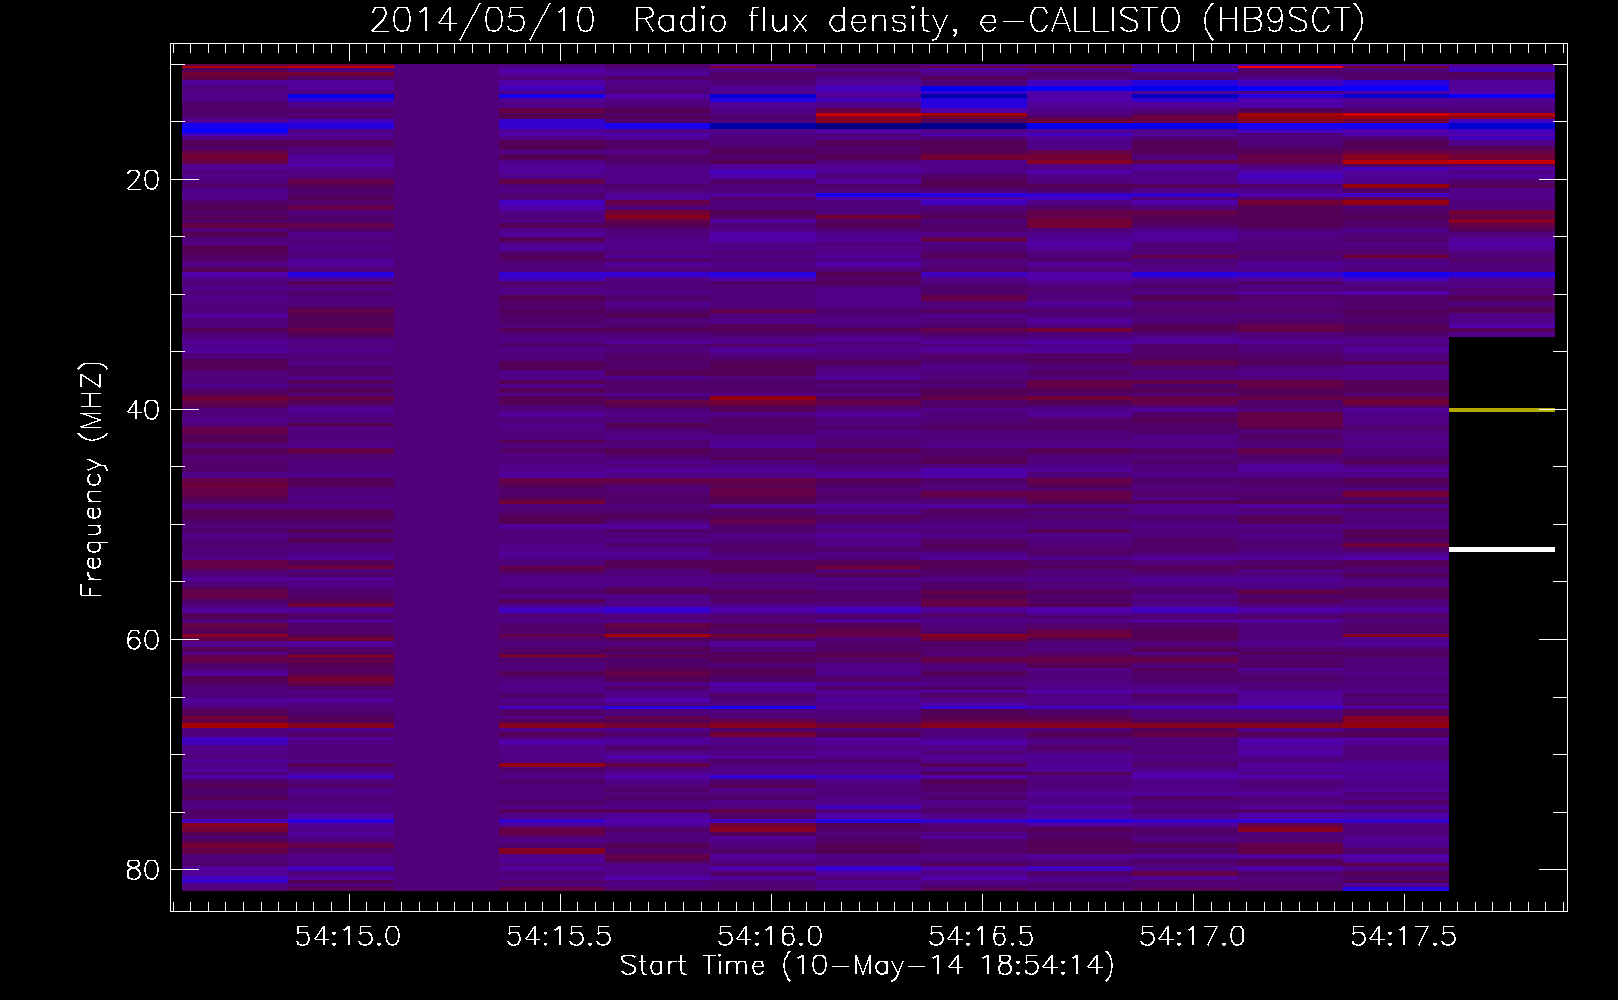Click the frequency tick label "60"

coord(144,639)
